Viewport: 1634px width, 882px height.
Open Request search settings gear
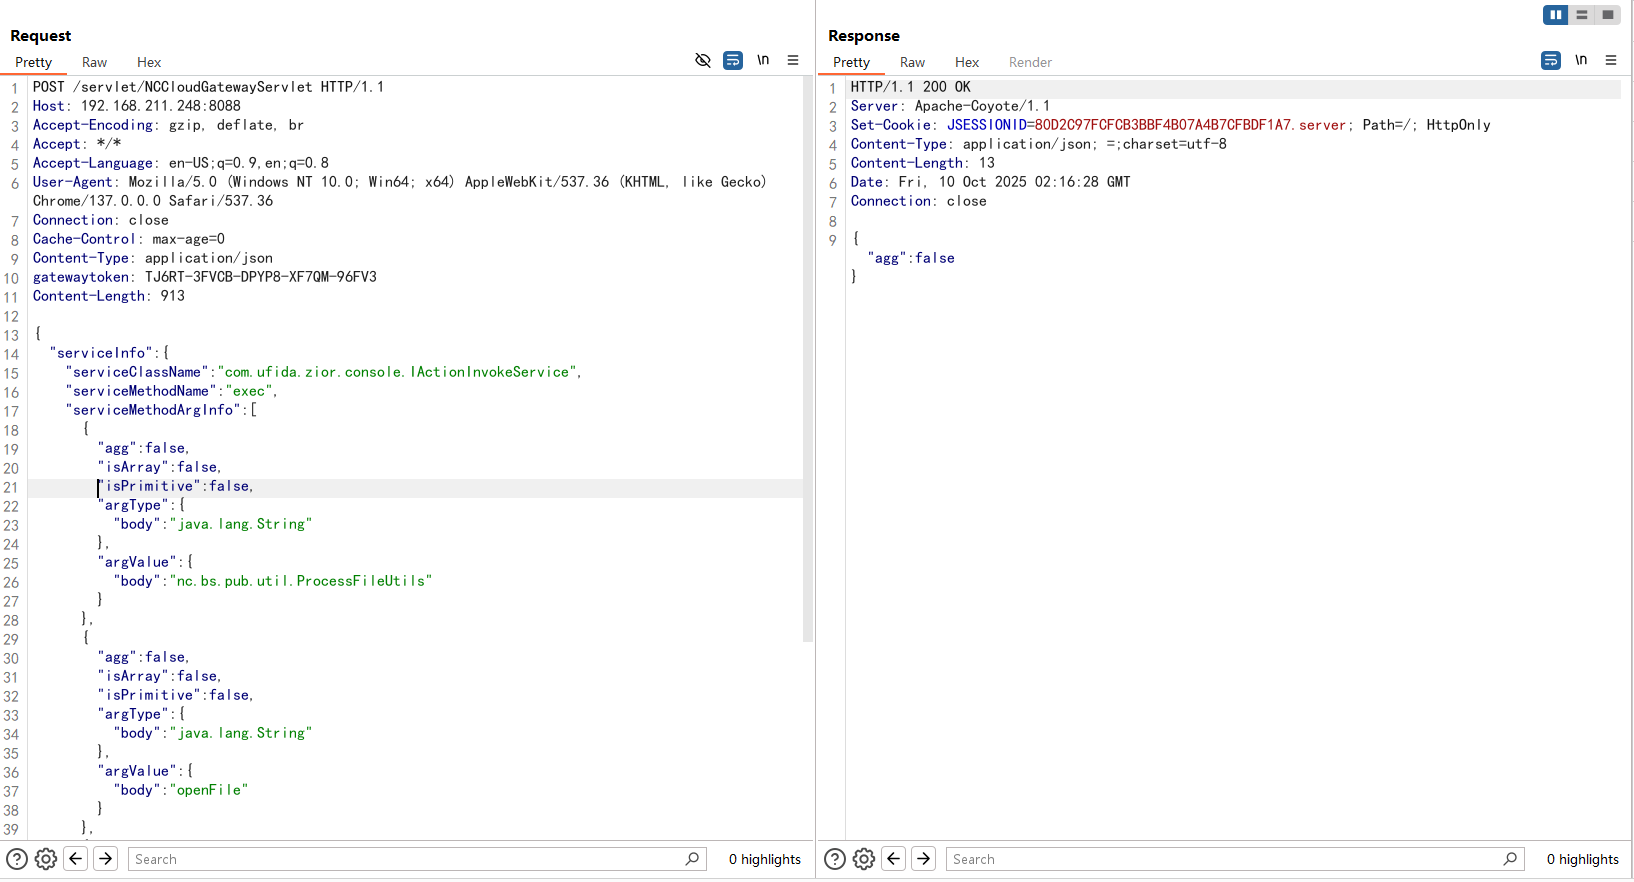[46, 859]
